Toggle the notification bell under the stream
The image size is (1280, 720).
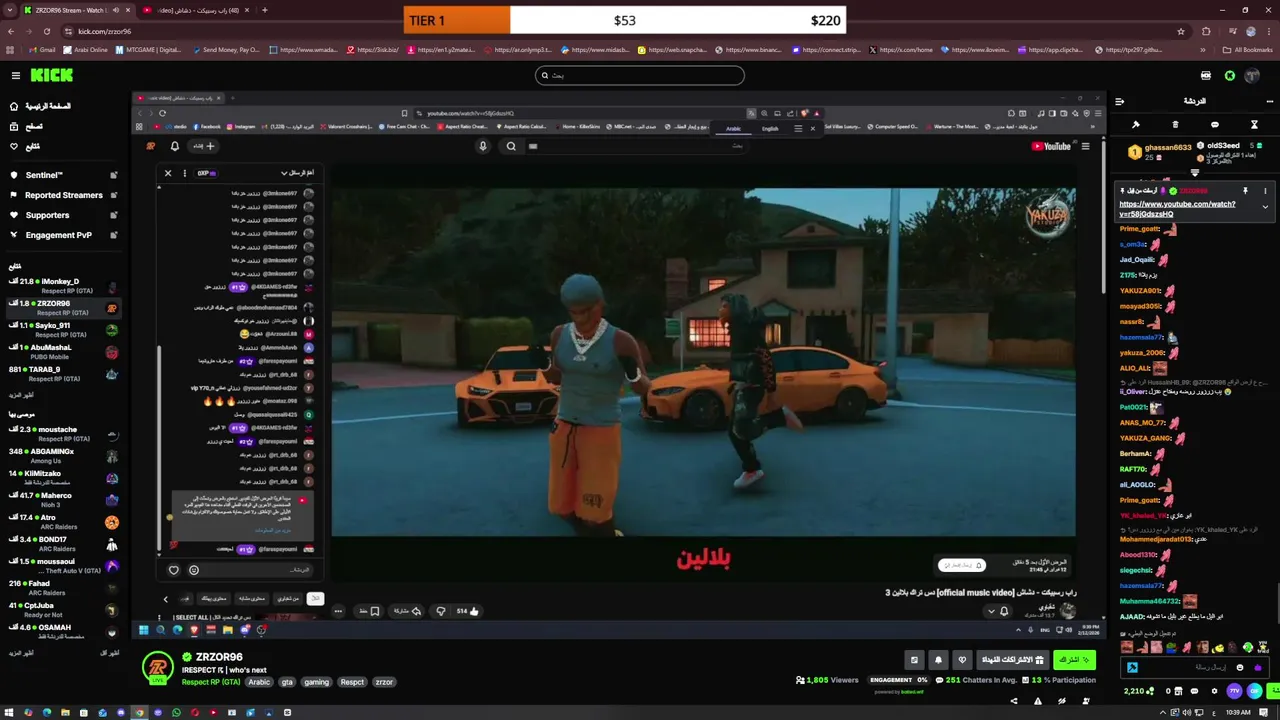[x=938, y=660]
